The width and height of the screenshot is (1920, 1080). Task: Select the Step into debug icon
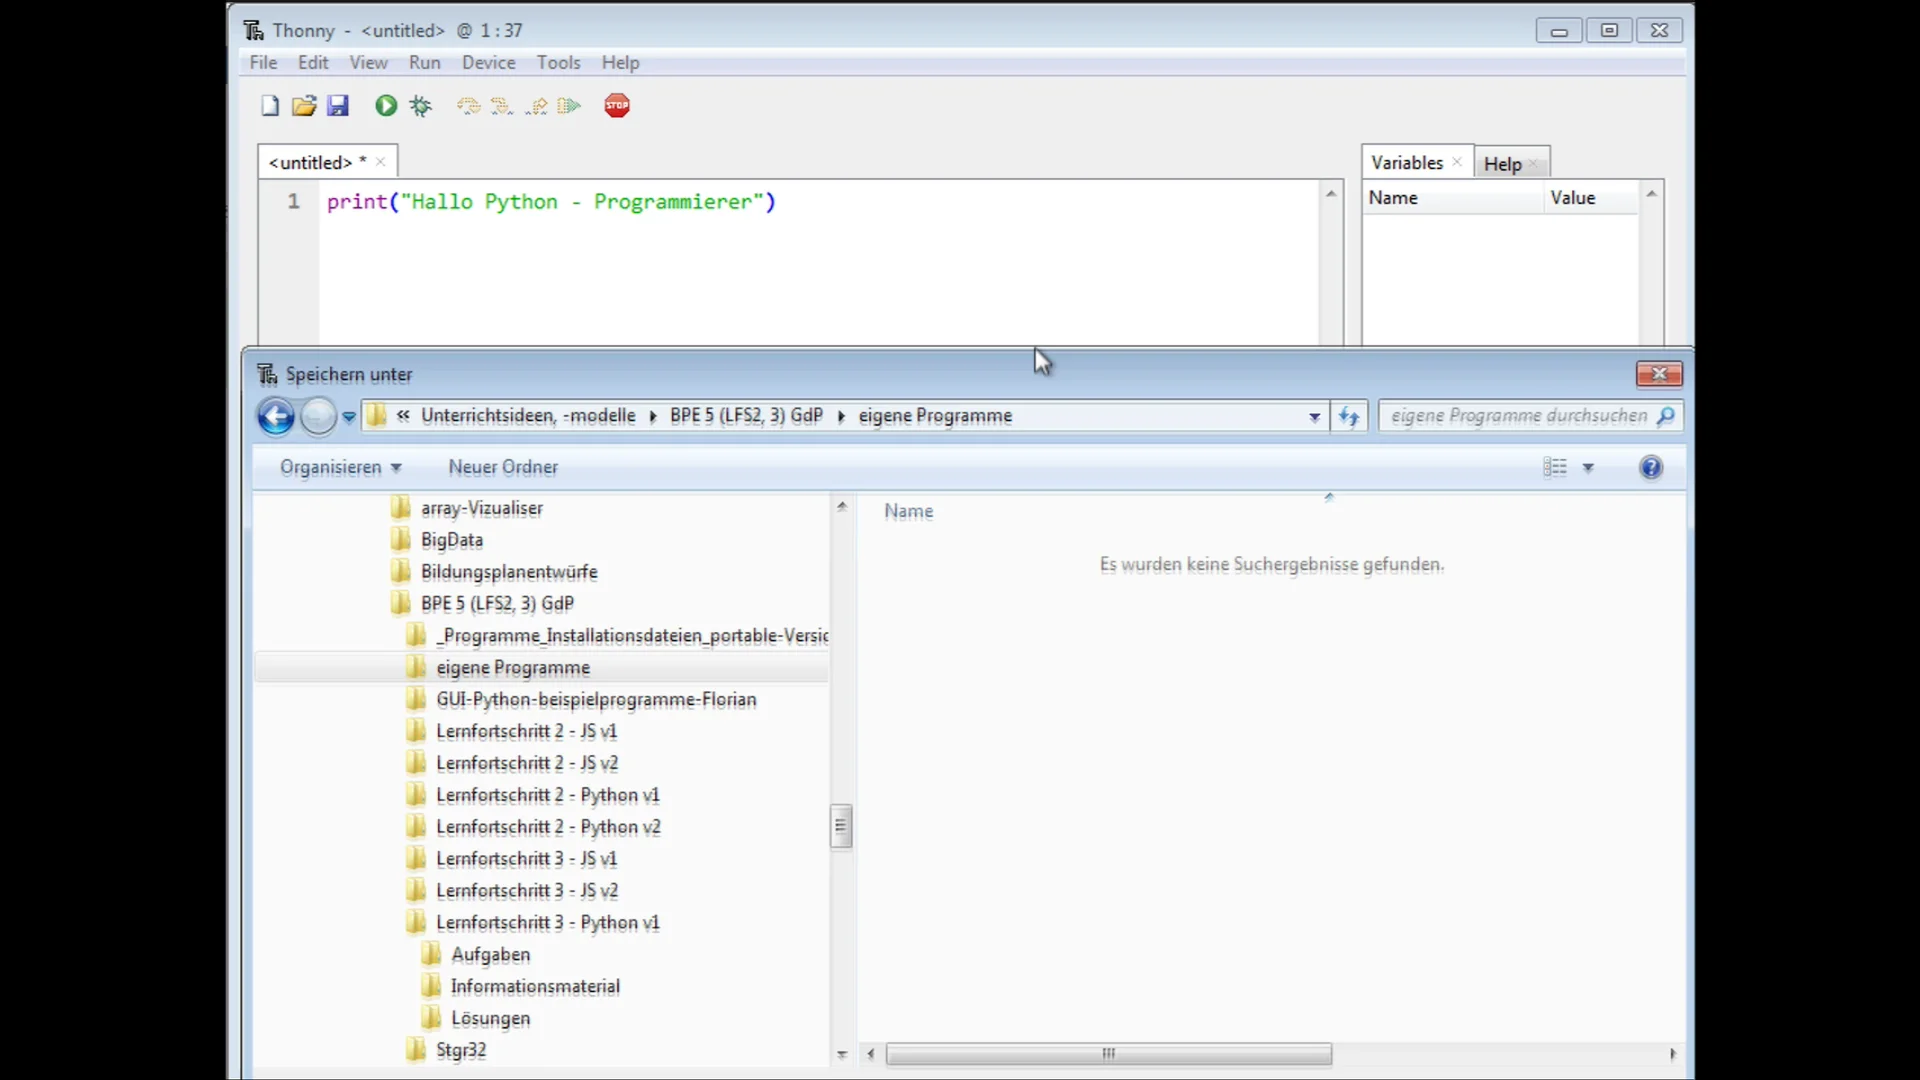pyautogui.click(x=502, y=105)
